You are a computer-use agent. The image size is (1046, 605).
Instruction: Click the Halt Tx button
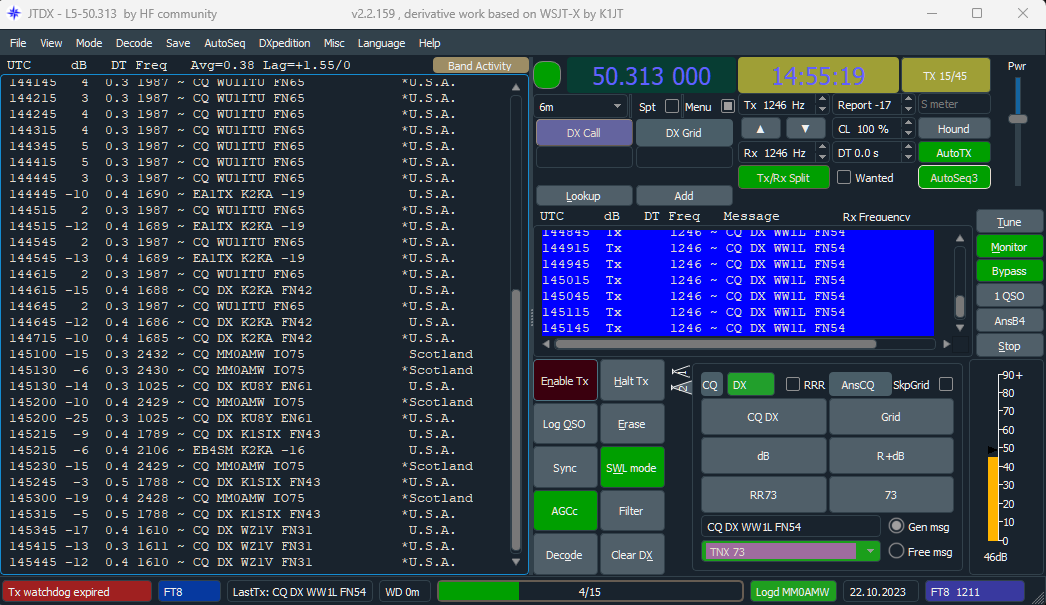(631, 381)
